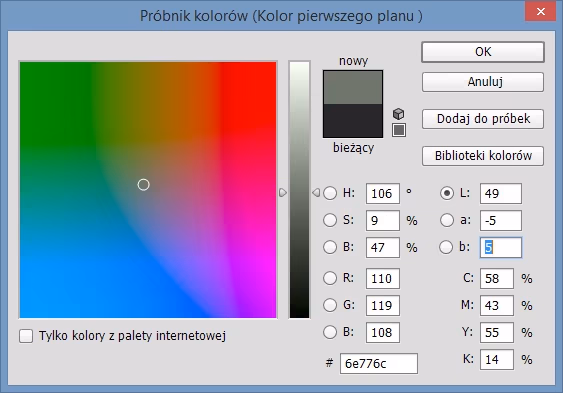This screenshot has height=393, width=563.
Task: Click the L field showing 49
Action: coord(501,194)
